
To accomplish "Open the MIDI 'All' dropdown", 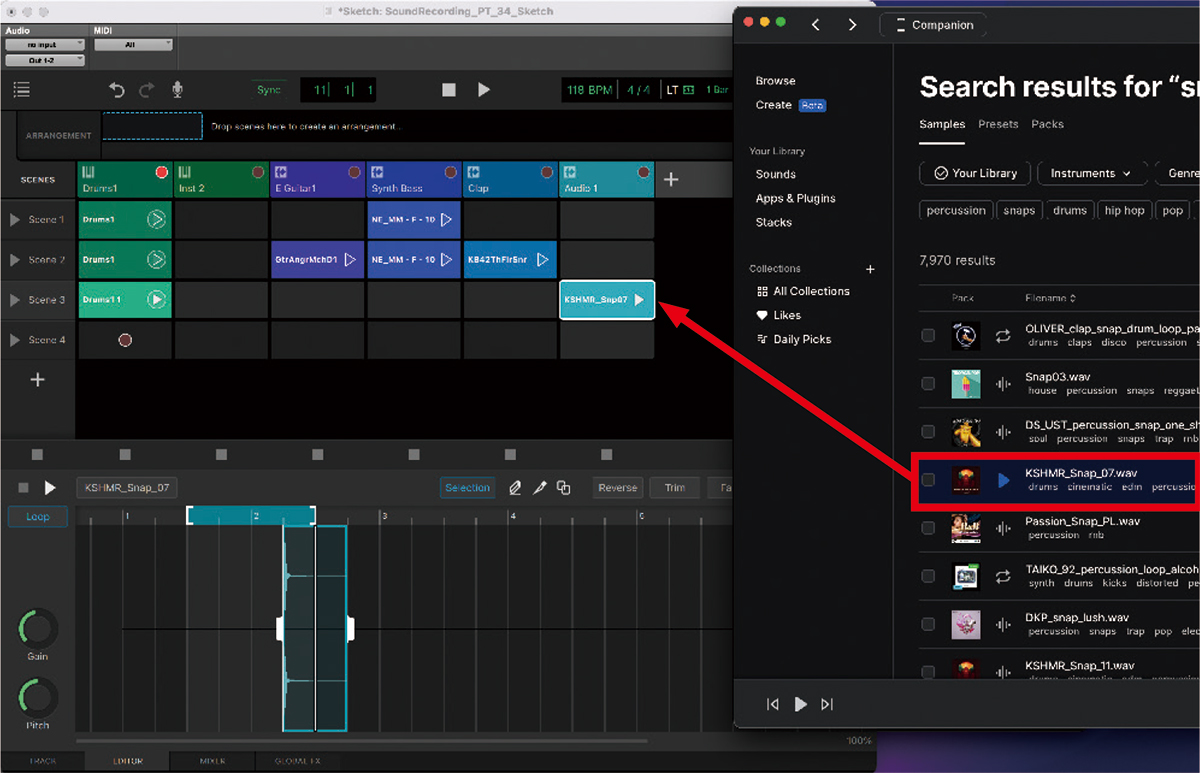I will point(133,45).
